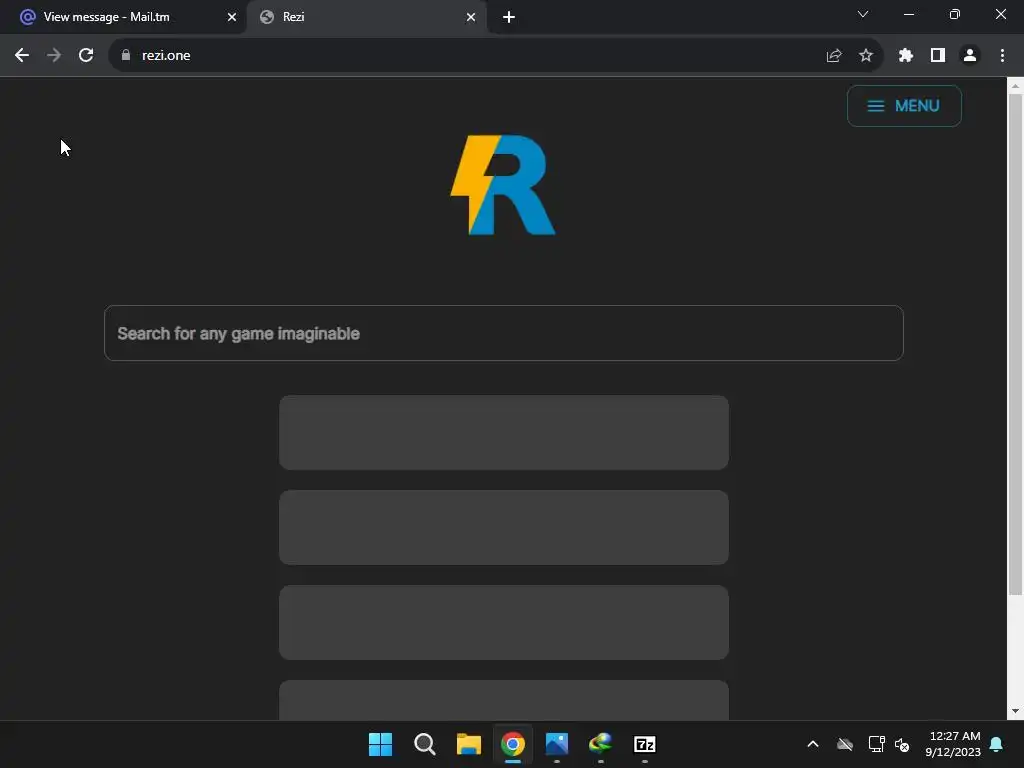Open Internet Download Manager taskbar icon
This screenshot has height=768, width=1024.
(601, 744)
